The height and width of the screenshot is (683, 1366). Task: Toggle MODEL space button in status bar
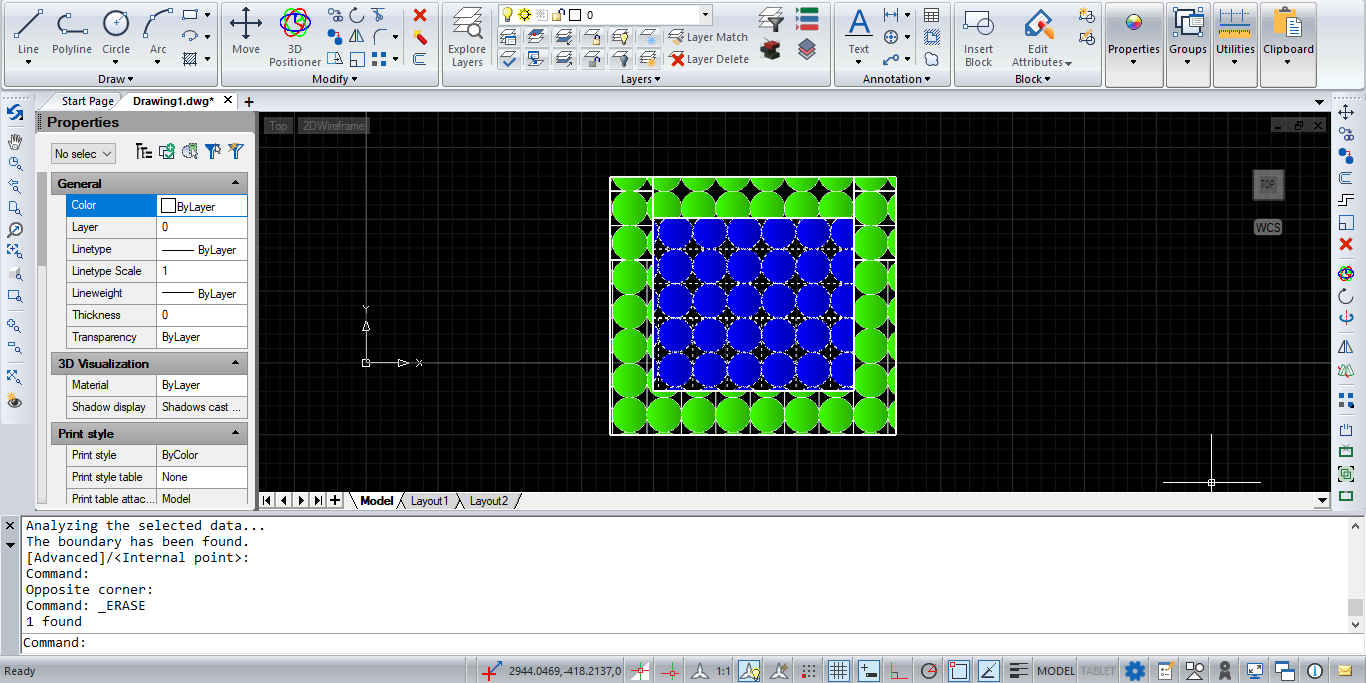[1055, 671]
